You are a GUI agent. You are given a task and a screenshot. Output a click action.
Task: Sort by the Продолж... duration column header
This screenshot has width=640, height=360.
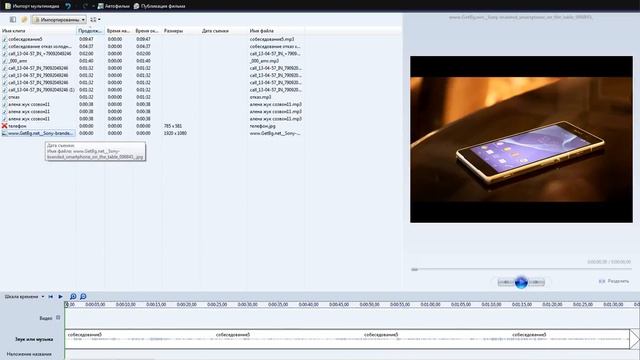pyautogui.click(x=90, y=31)
